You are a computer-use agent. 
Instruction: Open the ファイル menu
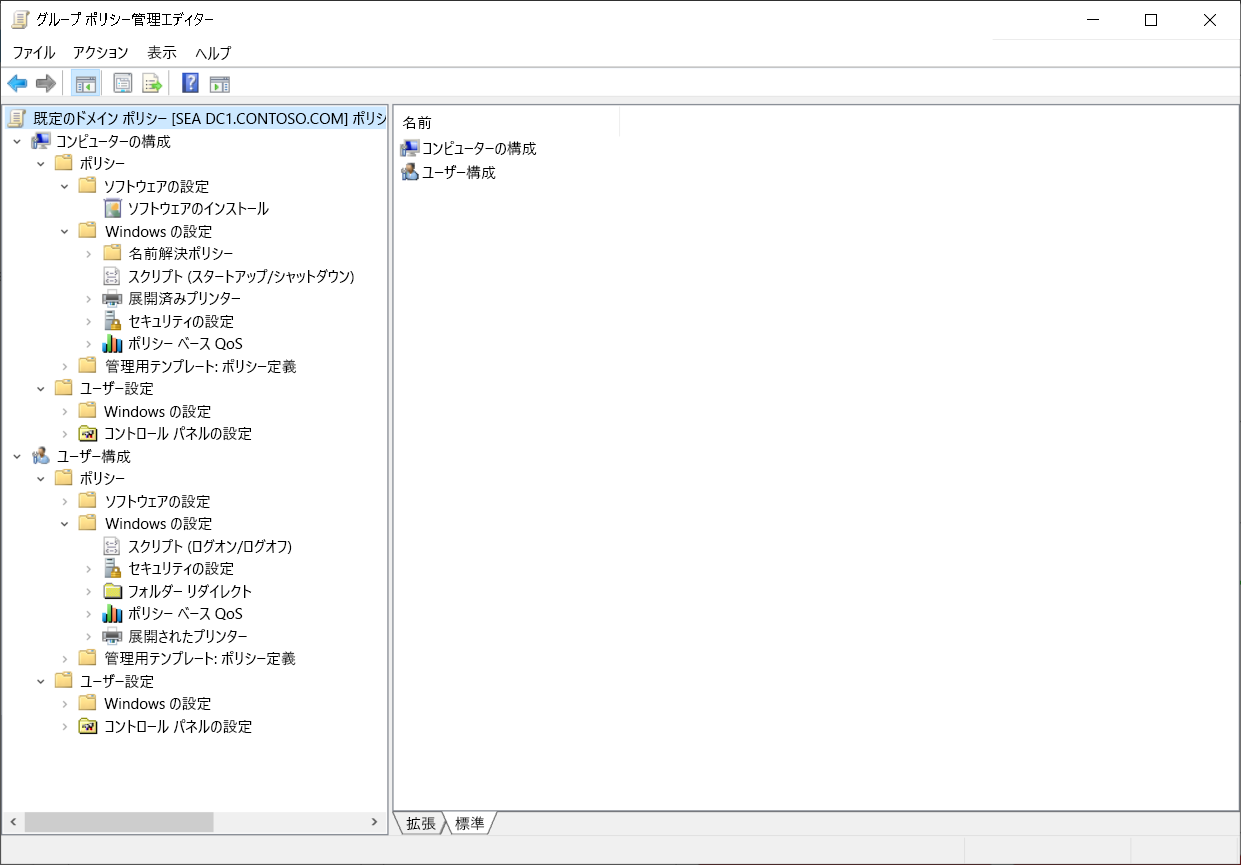(34, 53)
